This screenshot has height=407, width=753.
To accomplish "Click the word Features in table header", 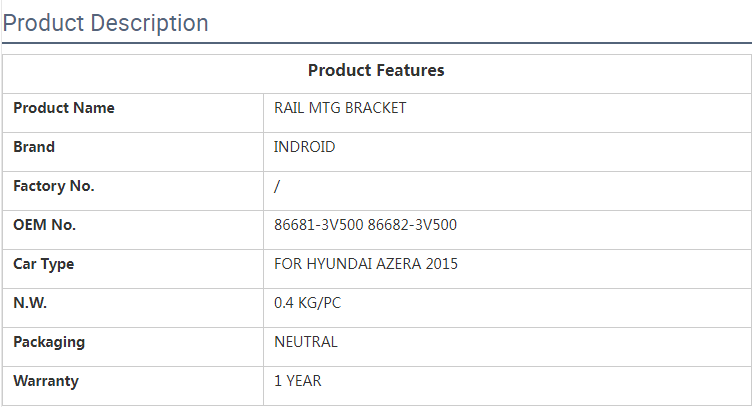I will coord(411,70).
